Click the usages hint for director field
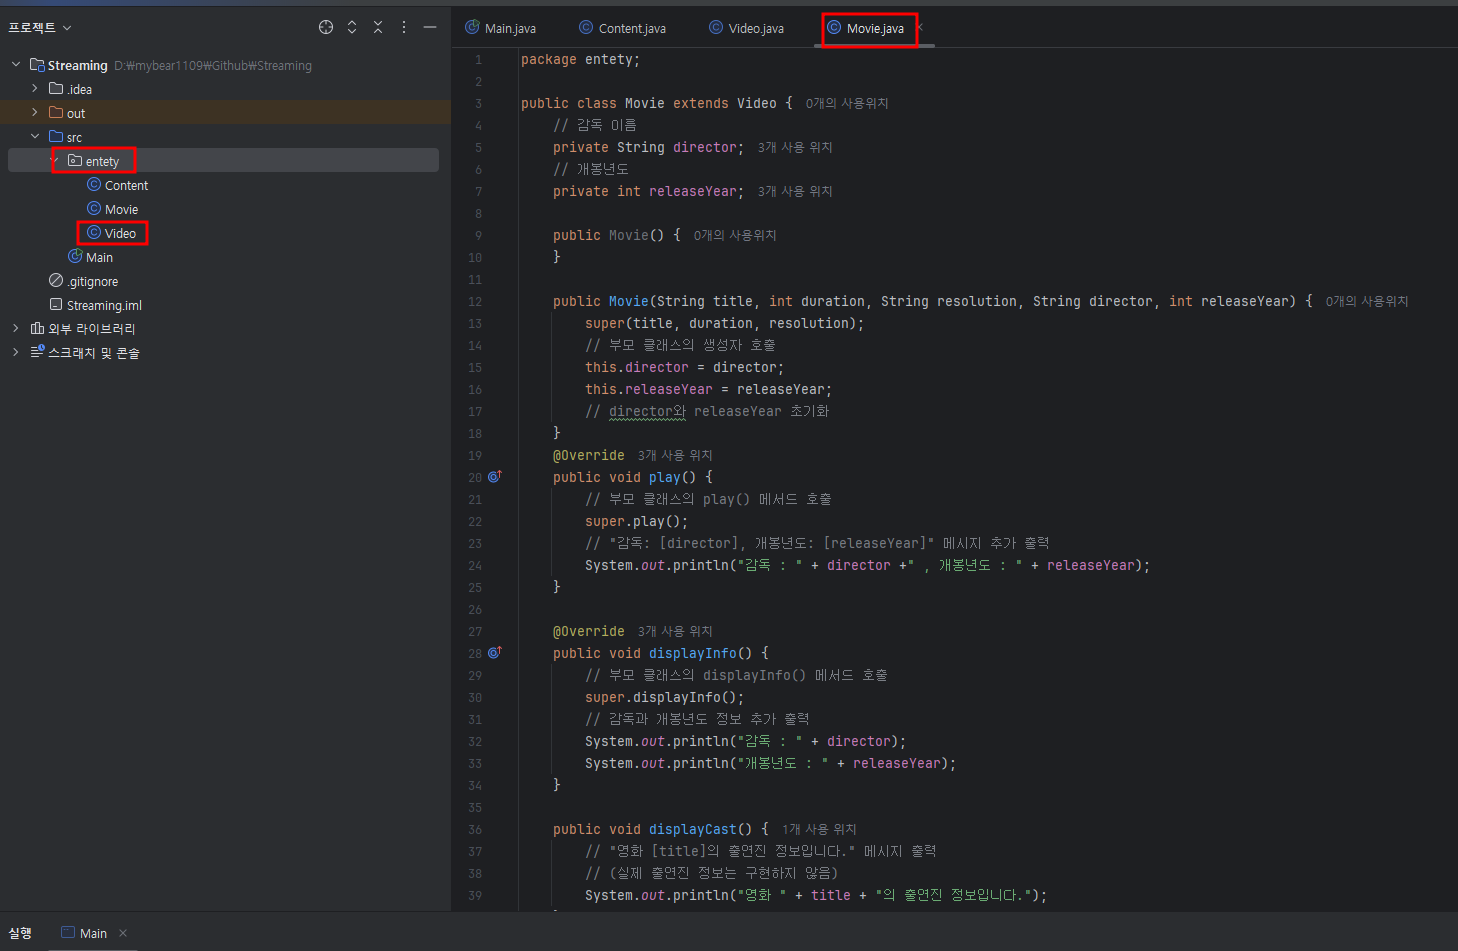The width and height of the screenshot is (1458, 951). click(795, 147)
